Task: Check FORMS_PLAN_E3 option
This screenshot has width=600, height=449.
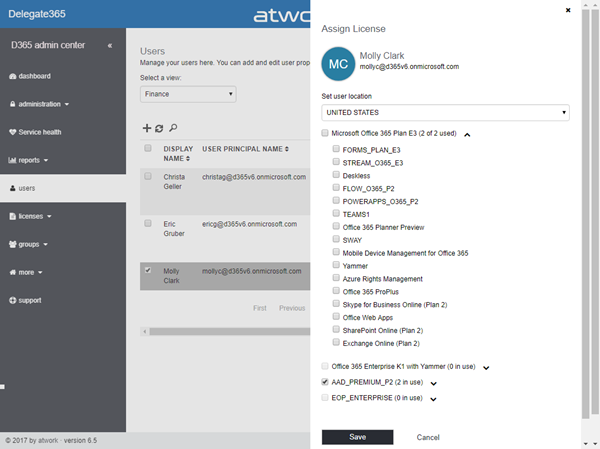Action: [x=336, y=149]
